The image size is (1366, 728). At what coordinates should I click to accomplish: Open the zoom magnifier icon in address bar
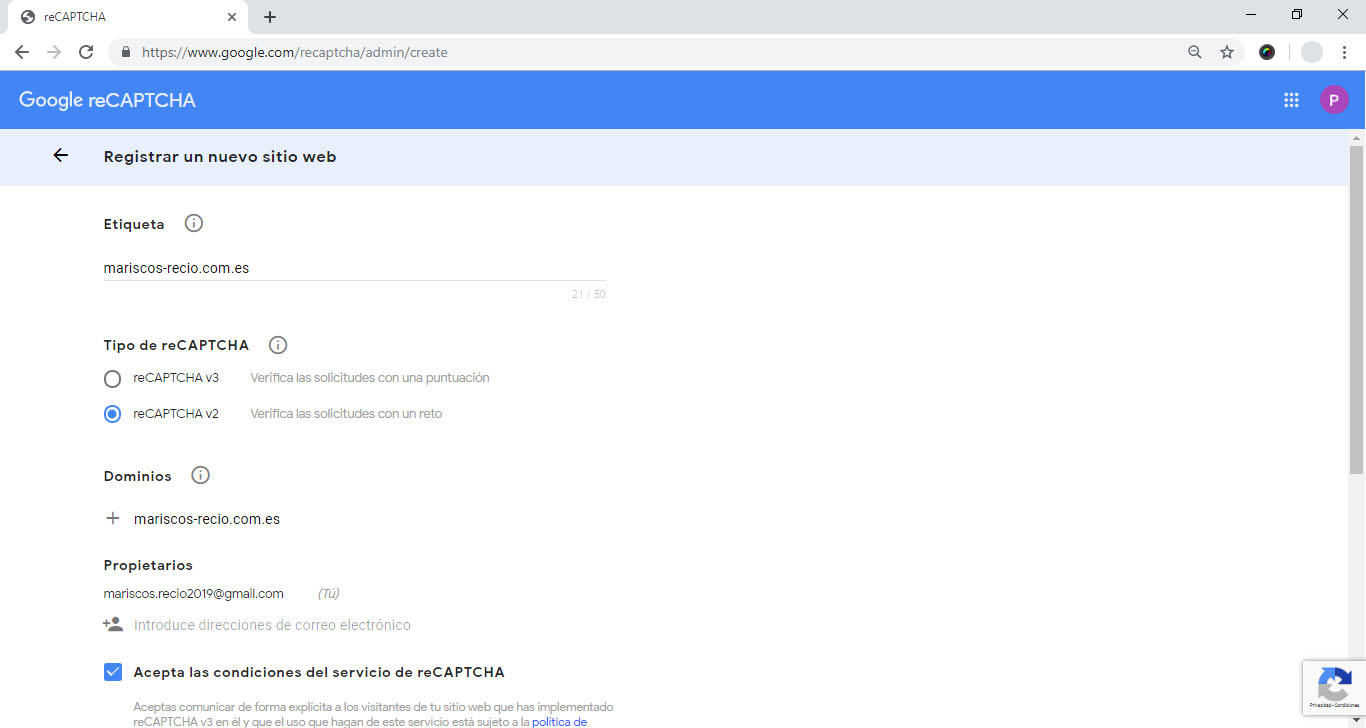click(x=1194, y=52)
